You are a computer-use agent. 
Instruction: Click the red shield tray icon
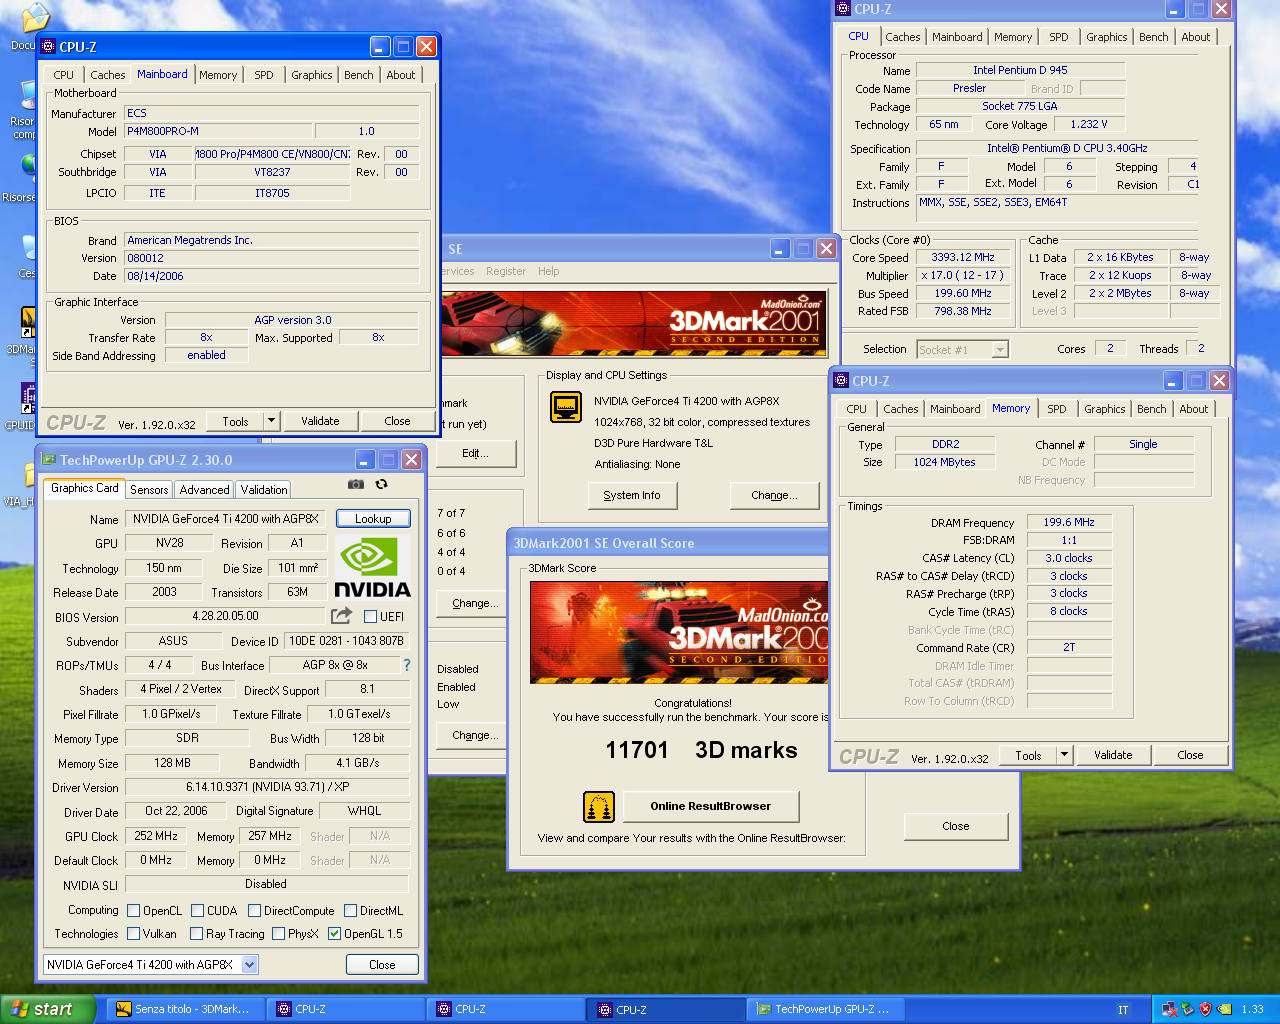pos(1205,1010)
